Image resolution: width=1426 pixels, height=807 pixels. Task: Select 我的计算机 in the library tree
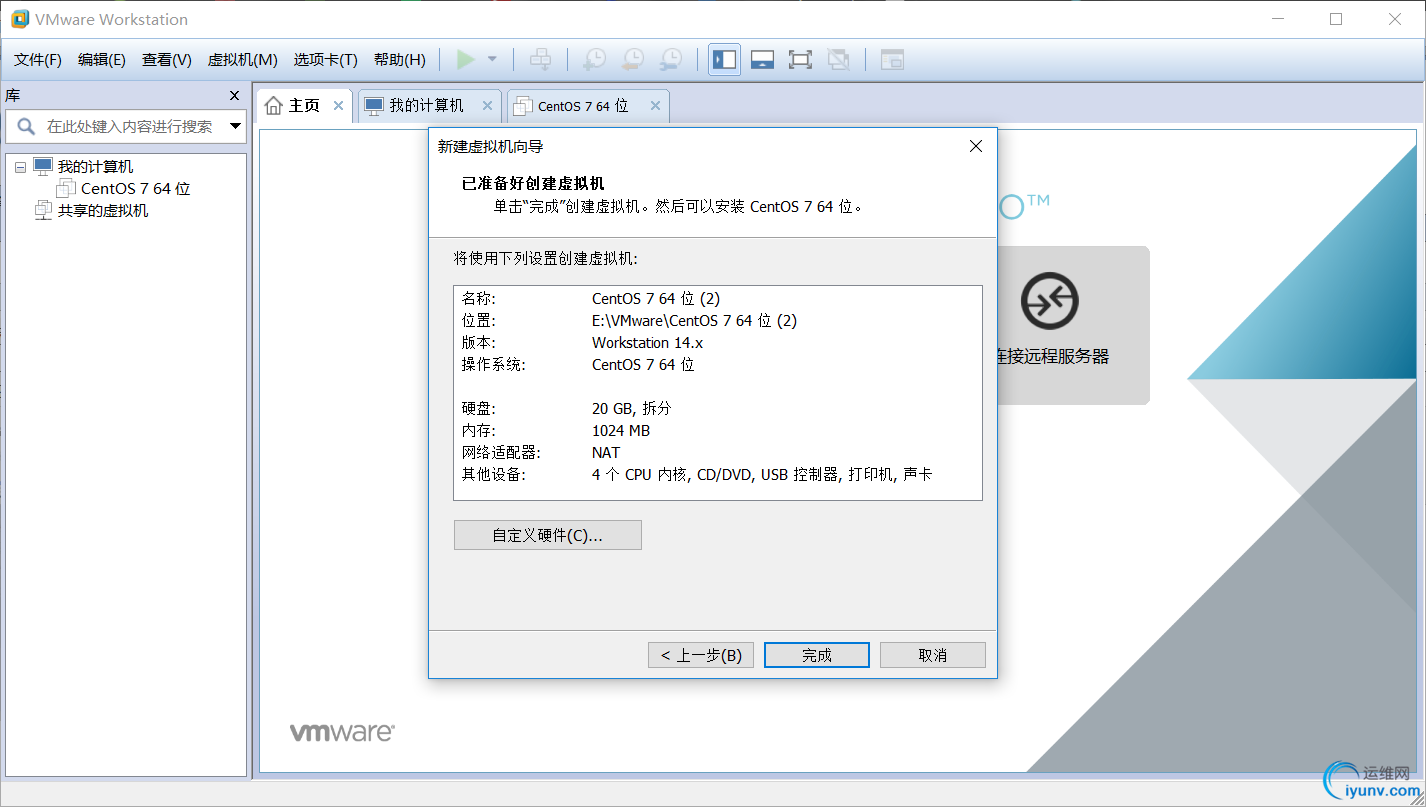(x=95, y=167)
